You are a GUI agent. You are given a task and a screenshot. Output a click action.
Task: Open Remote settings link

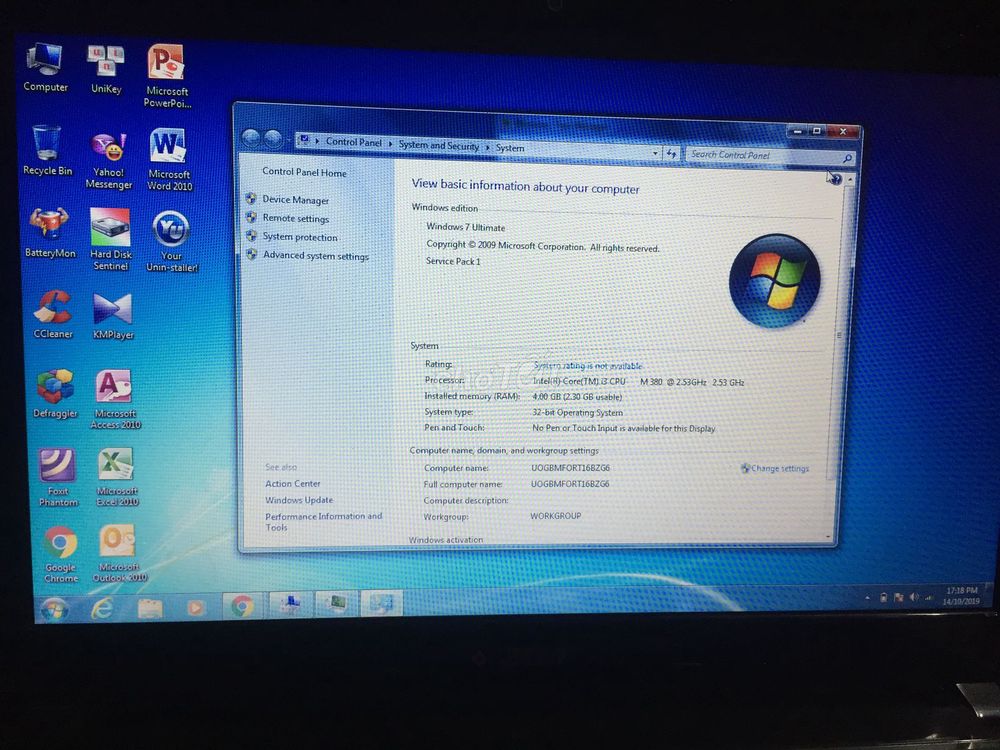point(296,218)
